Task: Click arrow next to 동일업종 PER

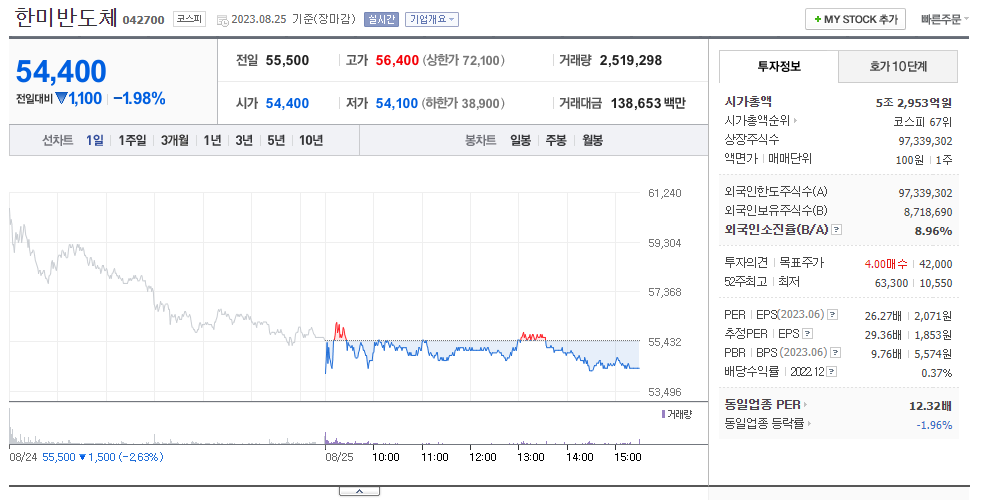Action: coord(806,405)
